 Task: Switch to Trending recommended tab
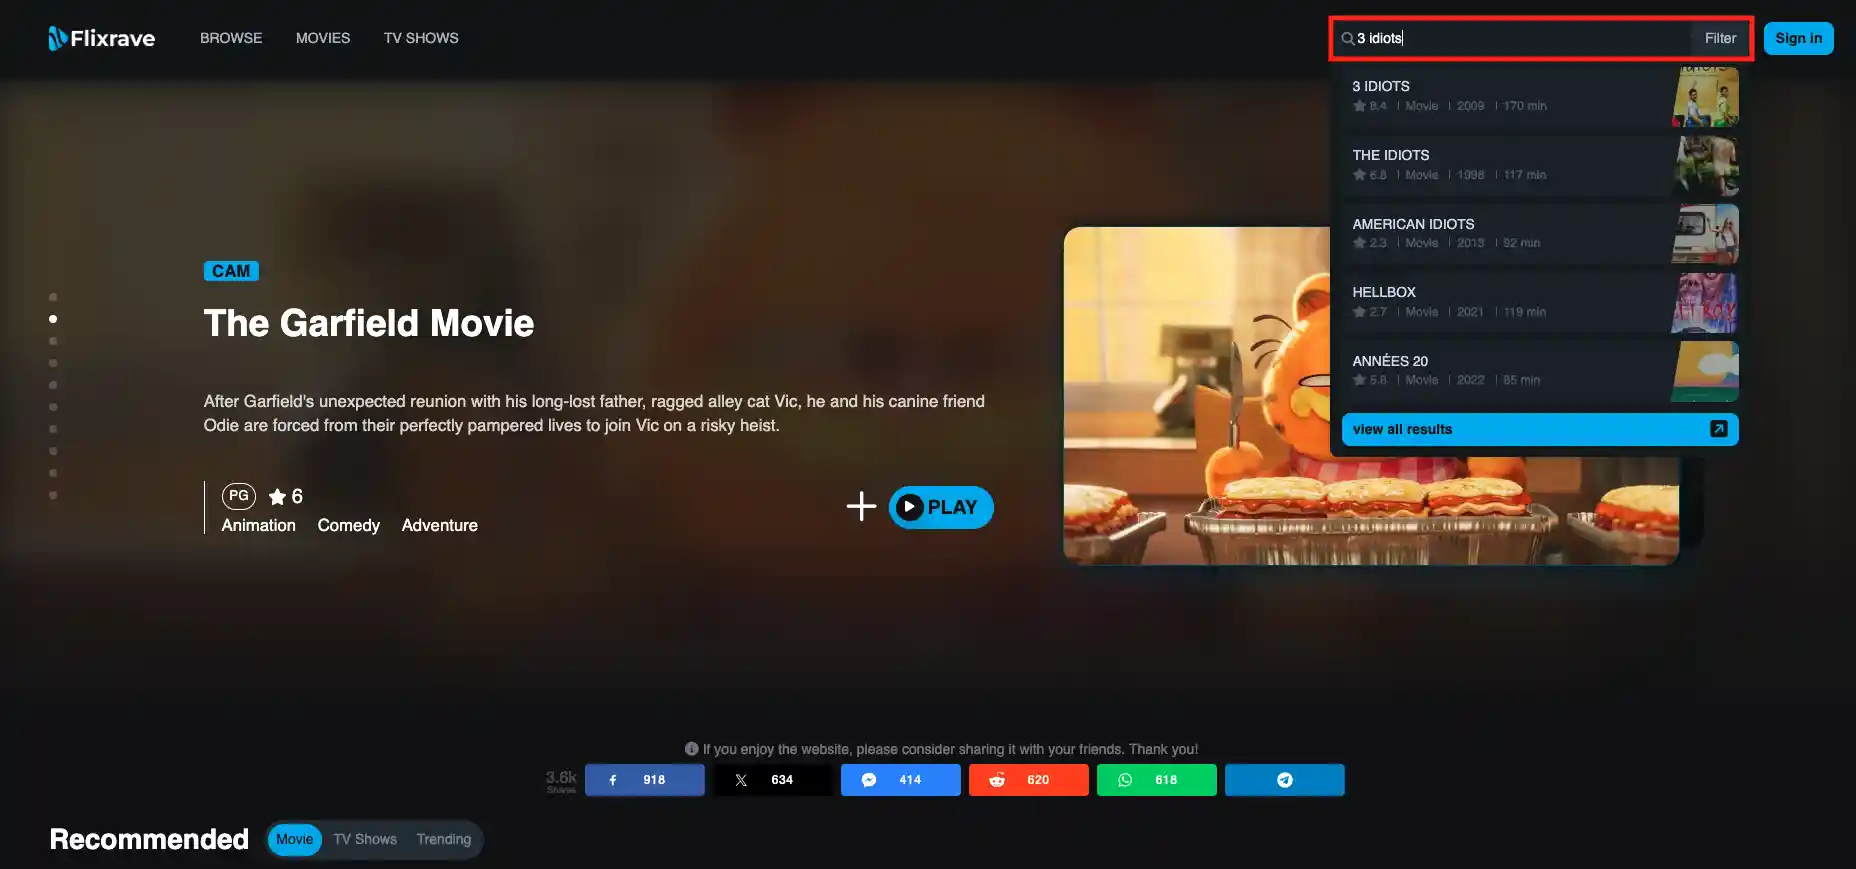(444, 839)
